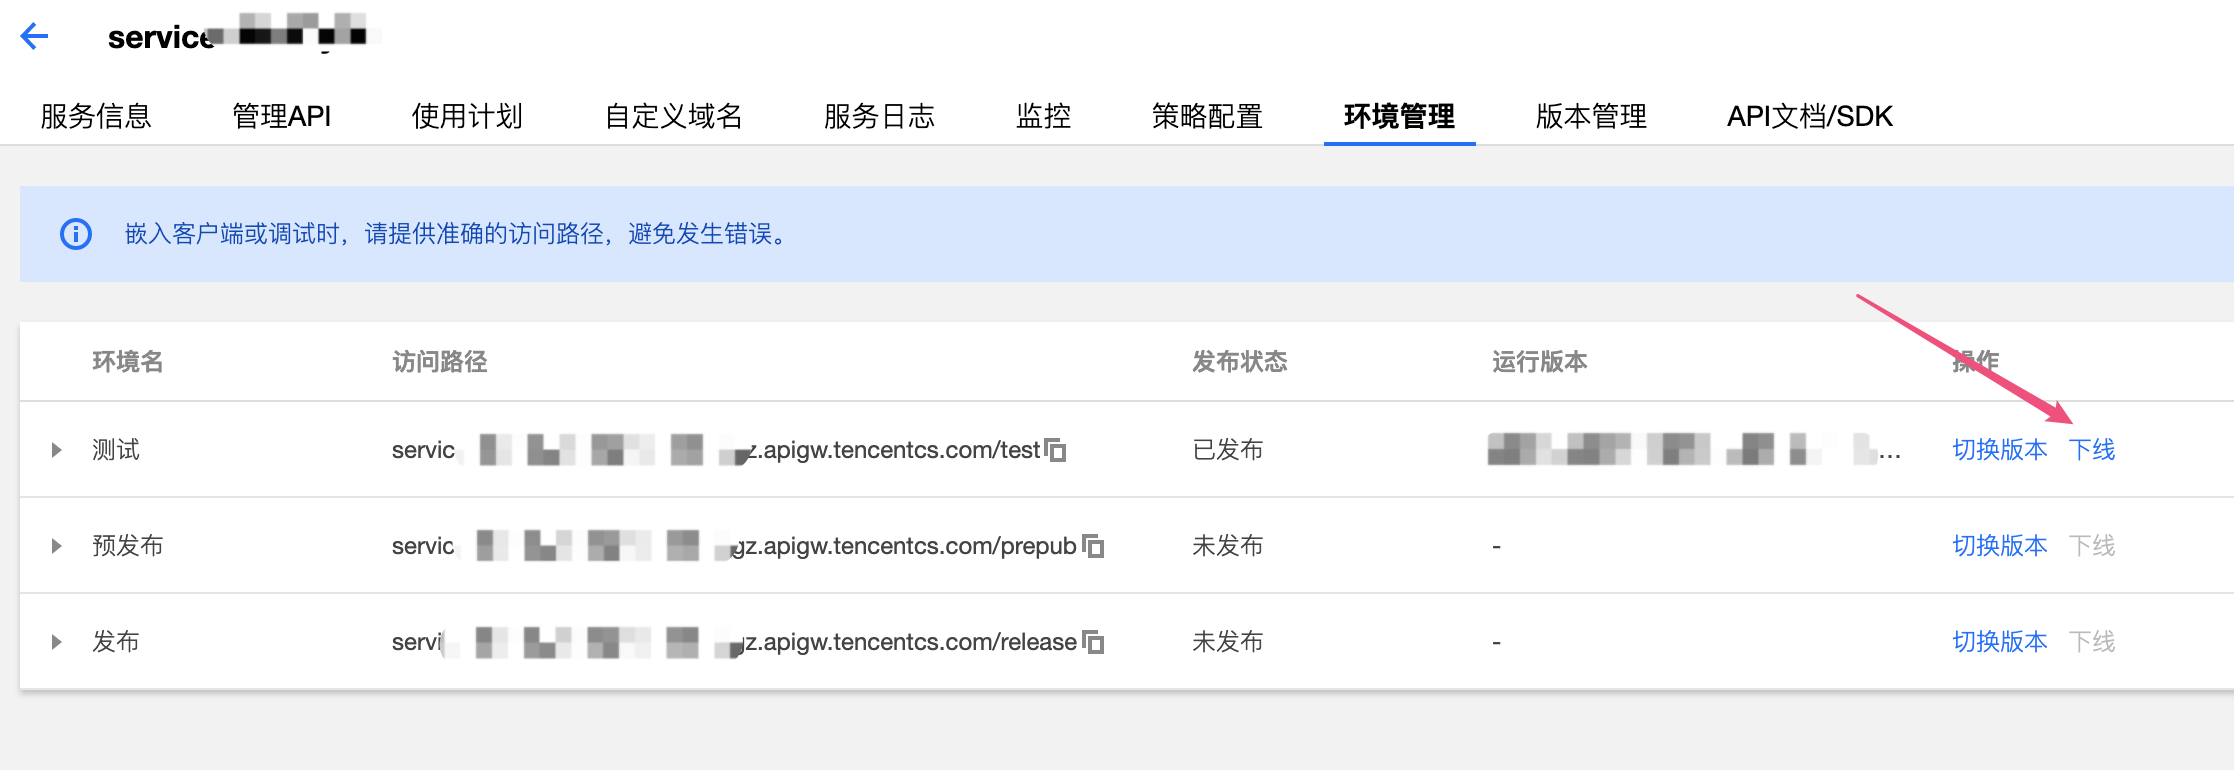Click 切换版本 for the 发布 environment
The image size is (2234, 770).
pos(1999,642)
